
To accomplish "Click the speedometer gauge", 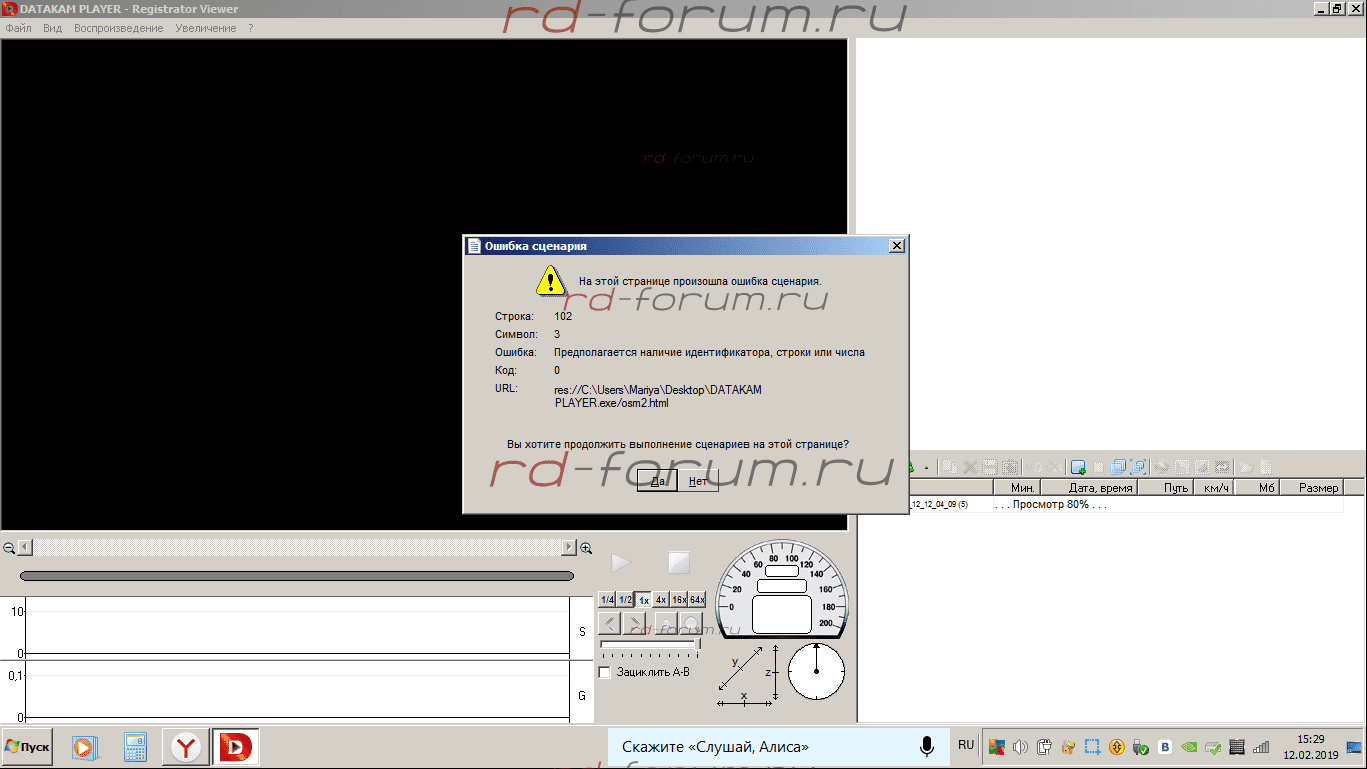I will click(x=782, y=590).
